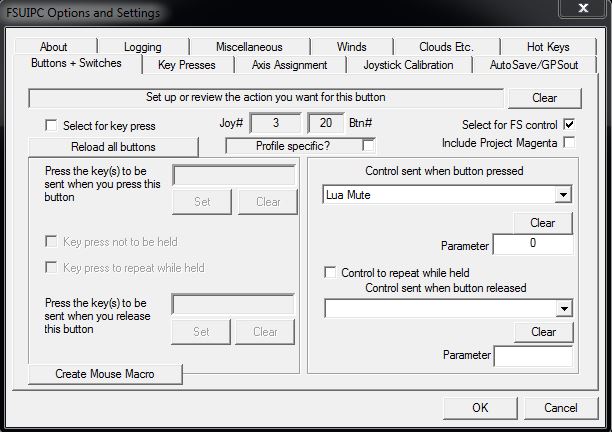
Task: Toggle the Select for FS control checkbox
Action: pyautogui.click(x=569, y=124)
